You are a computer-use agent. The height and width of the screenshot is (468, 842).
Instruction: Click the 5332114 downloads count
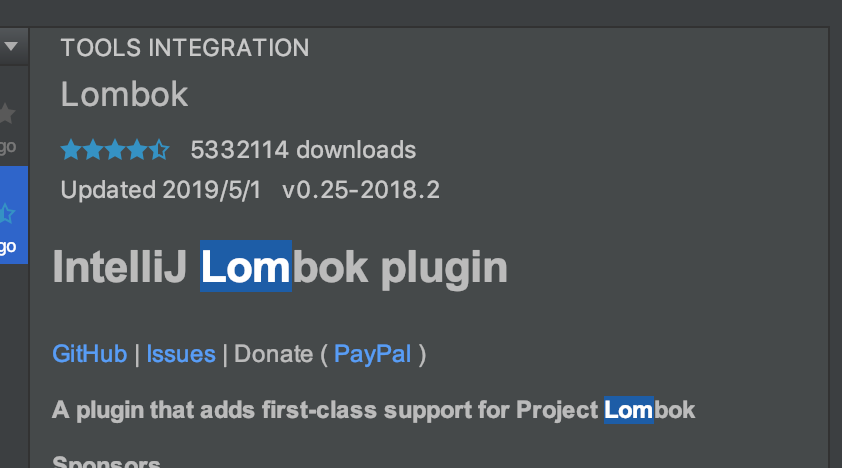pos(303,151)
